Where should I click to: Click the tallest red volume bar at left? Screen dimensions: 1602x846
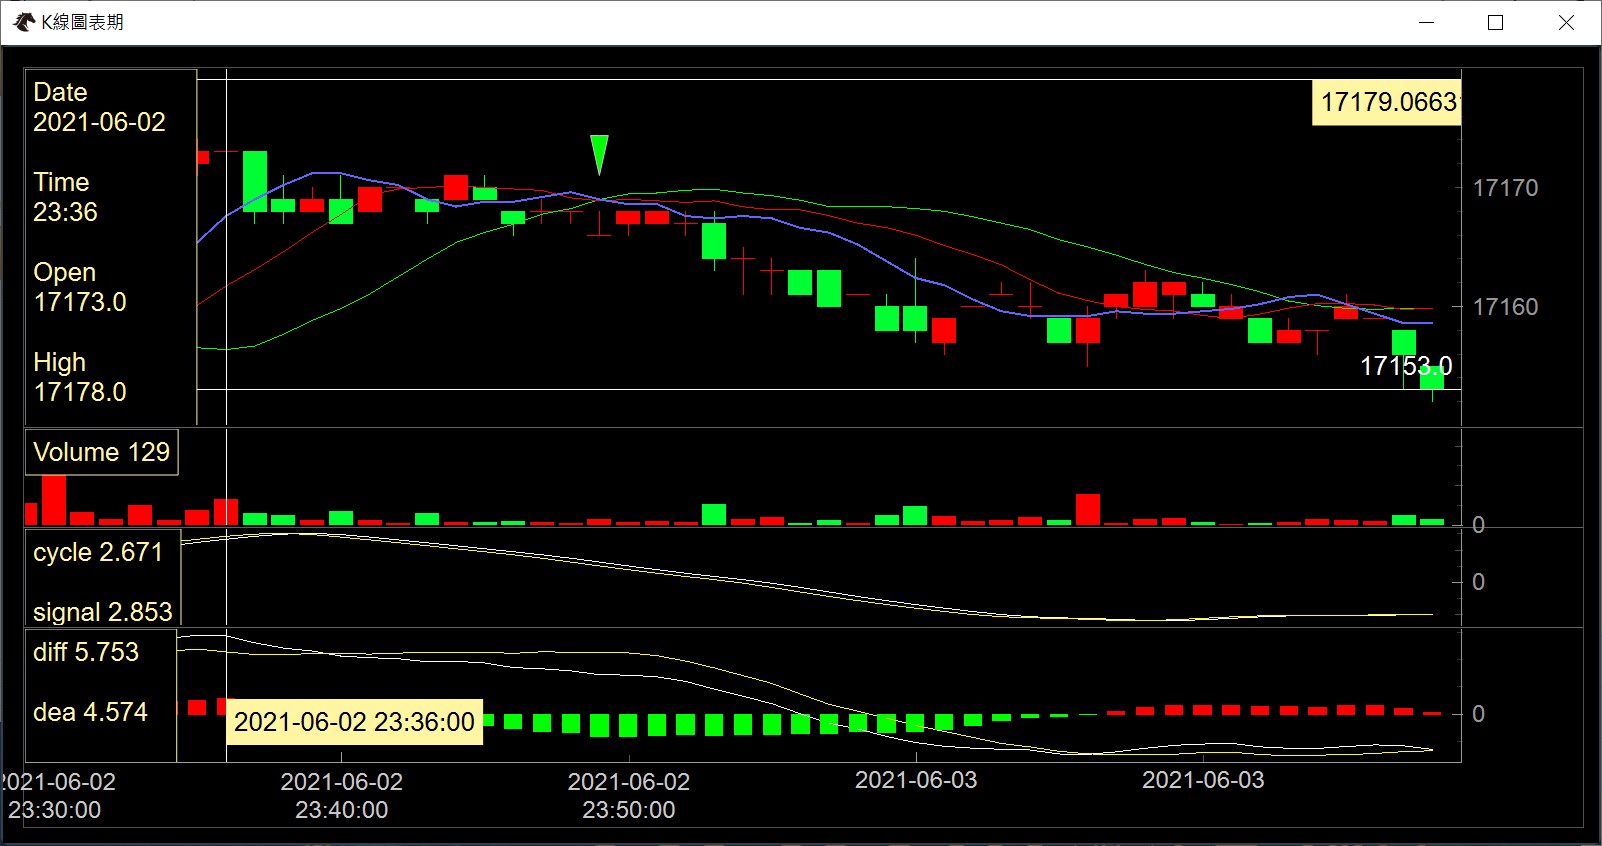point(54,500)
